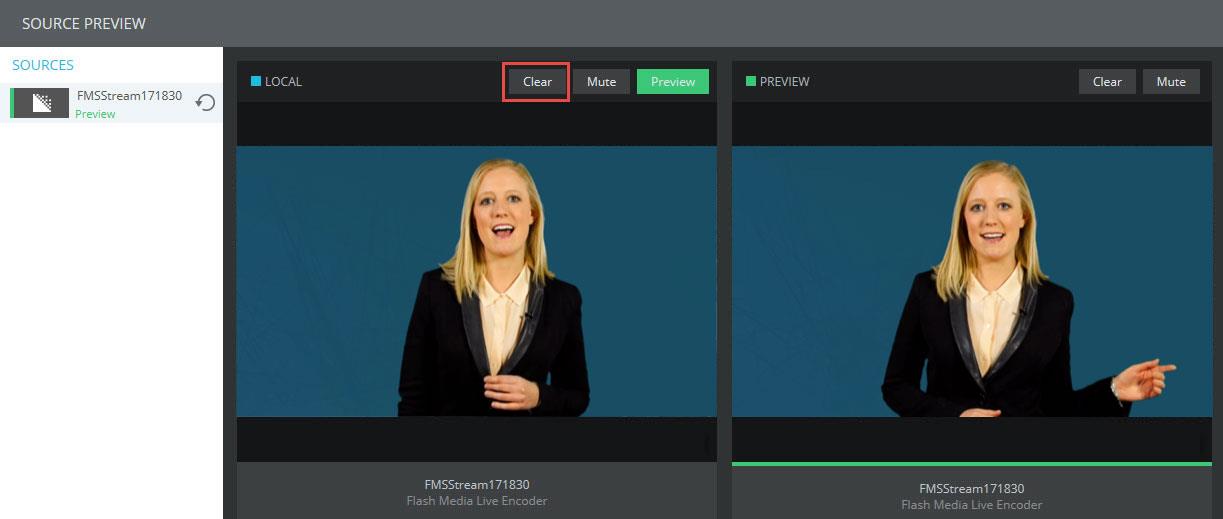Click the green square indicator next to PREVIEW
The image size is (1223, 519).
pos(751,82)
